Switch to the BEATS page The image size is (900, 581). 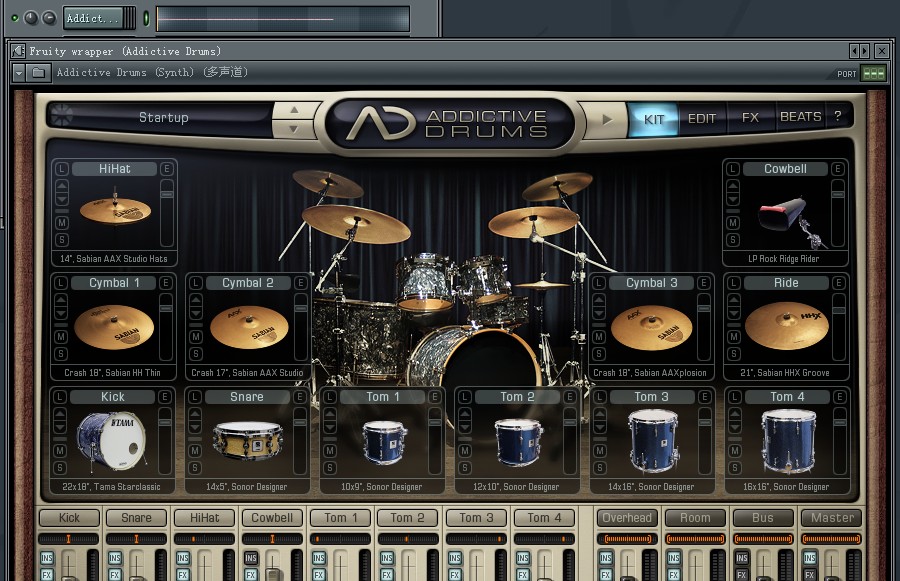click(800, 117)
